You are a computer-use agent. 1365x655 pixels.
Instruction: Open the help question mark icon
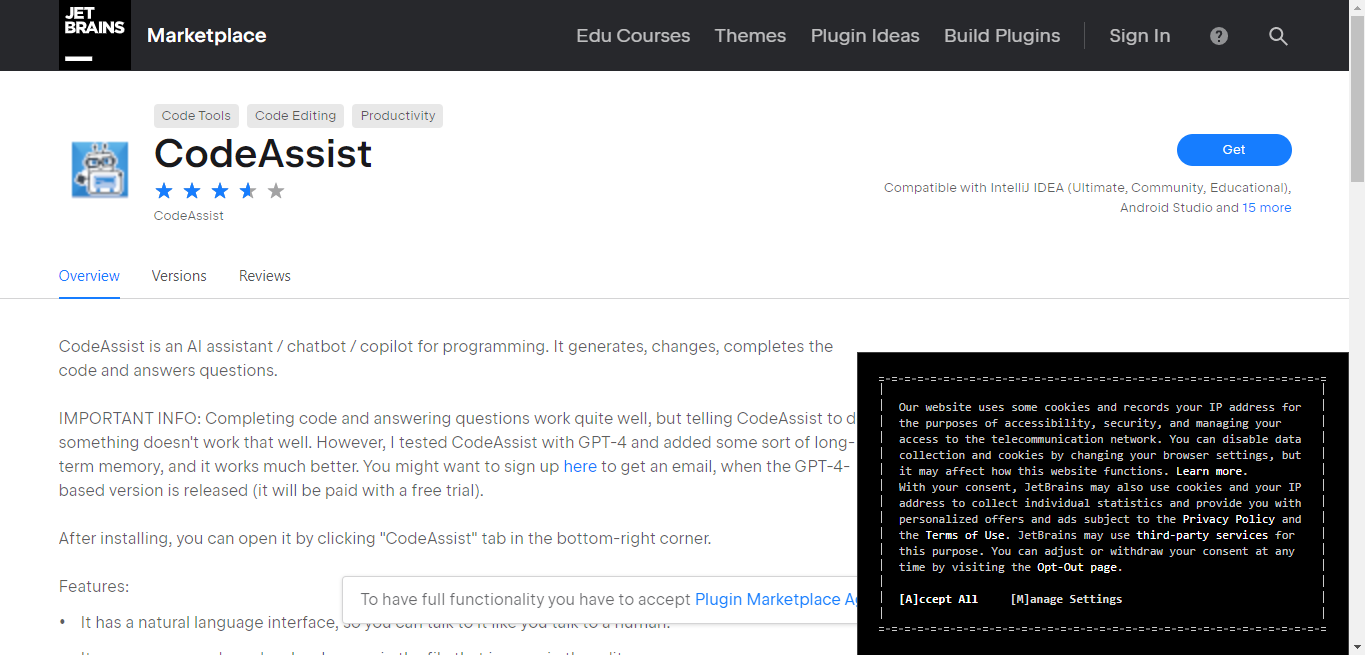(x=1219, y=36)
